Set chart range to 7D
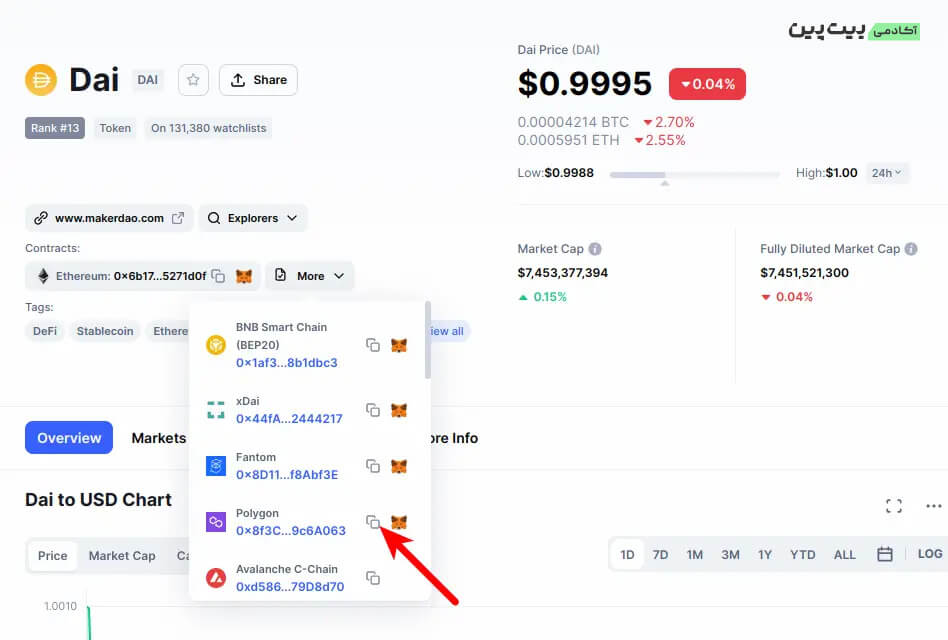 660,554
